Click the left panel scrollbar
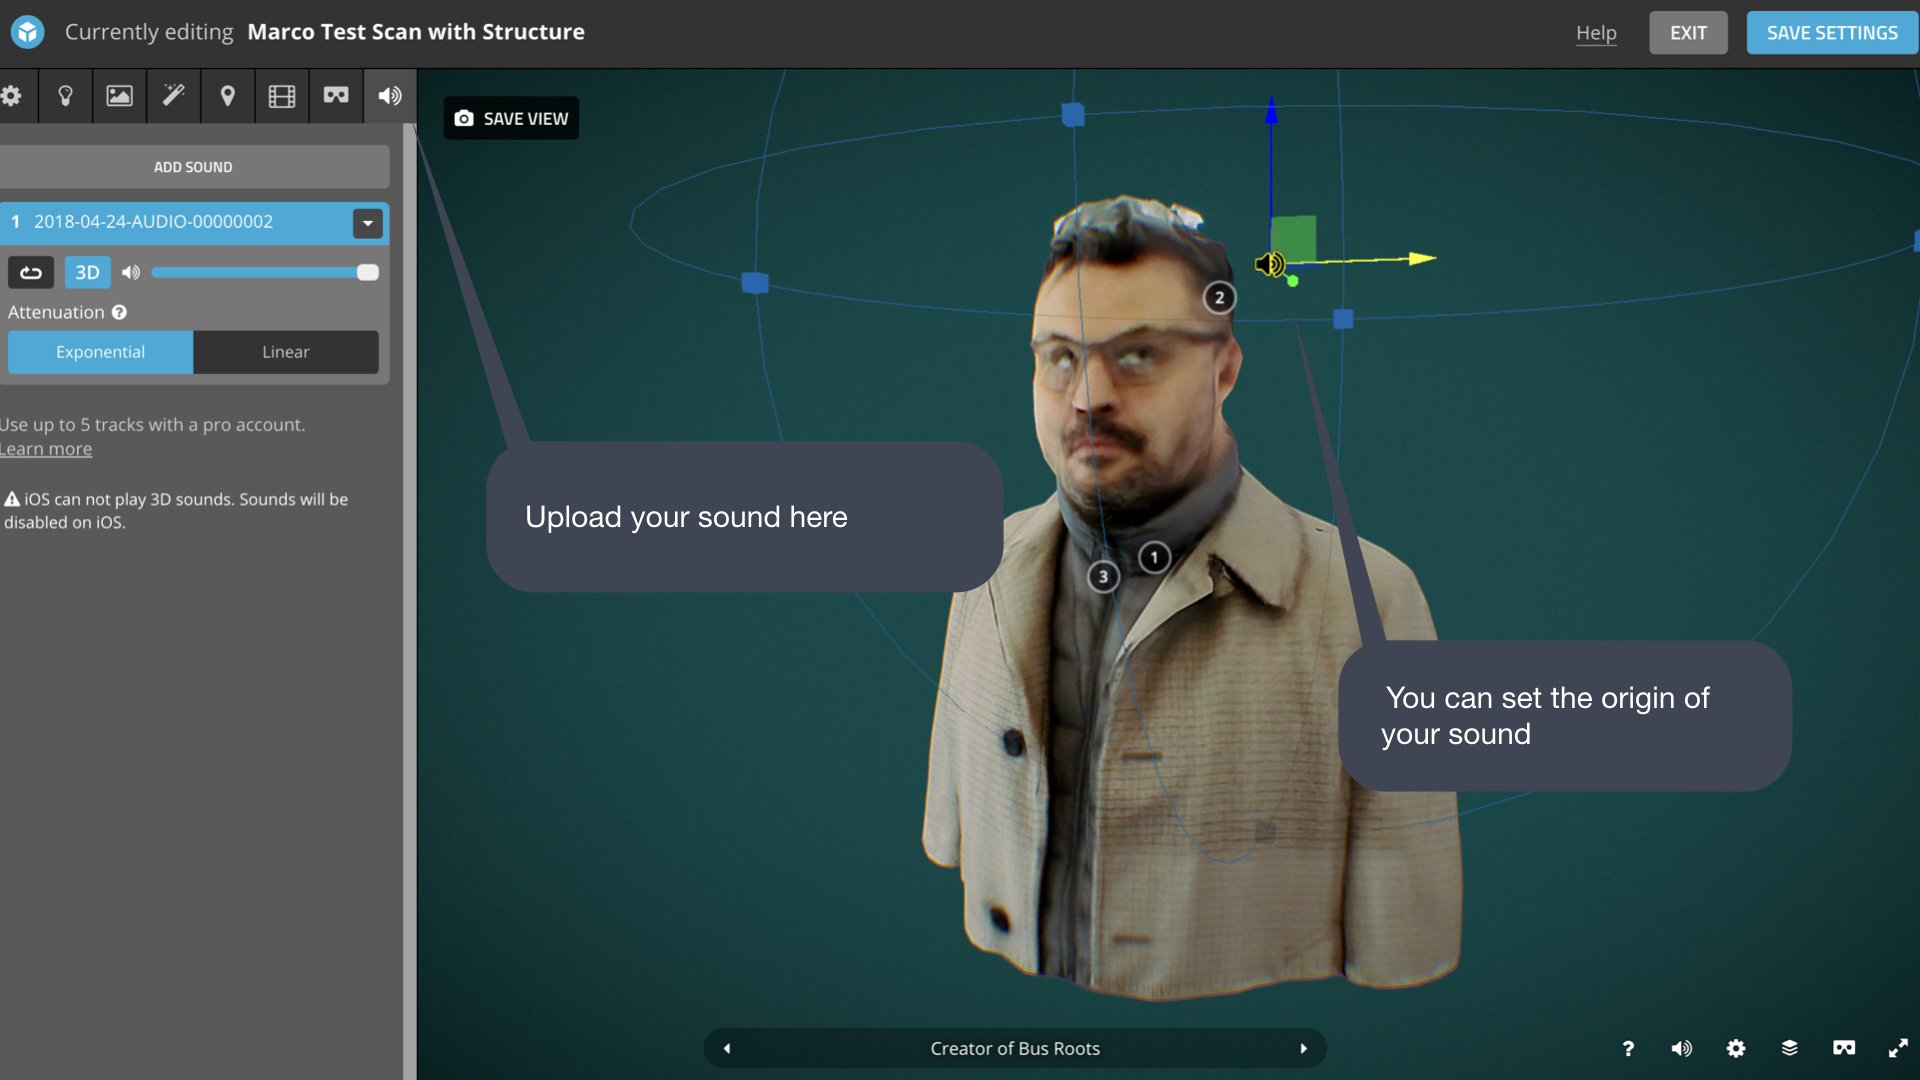1920x1080 pixels. 409,600
